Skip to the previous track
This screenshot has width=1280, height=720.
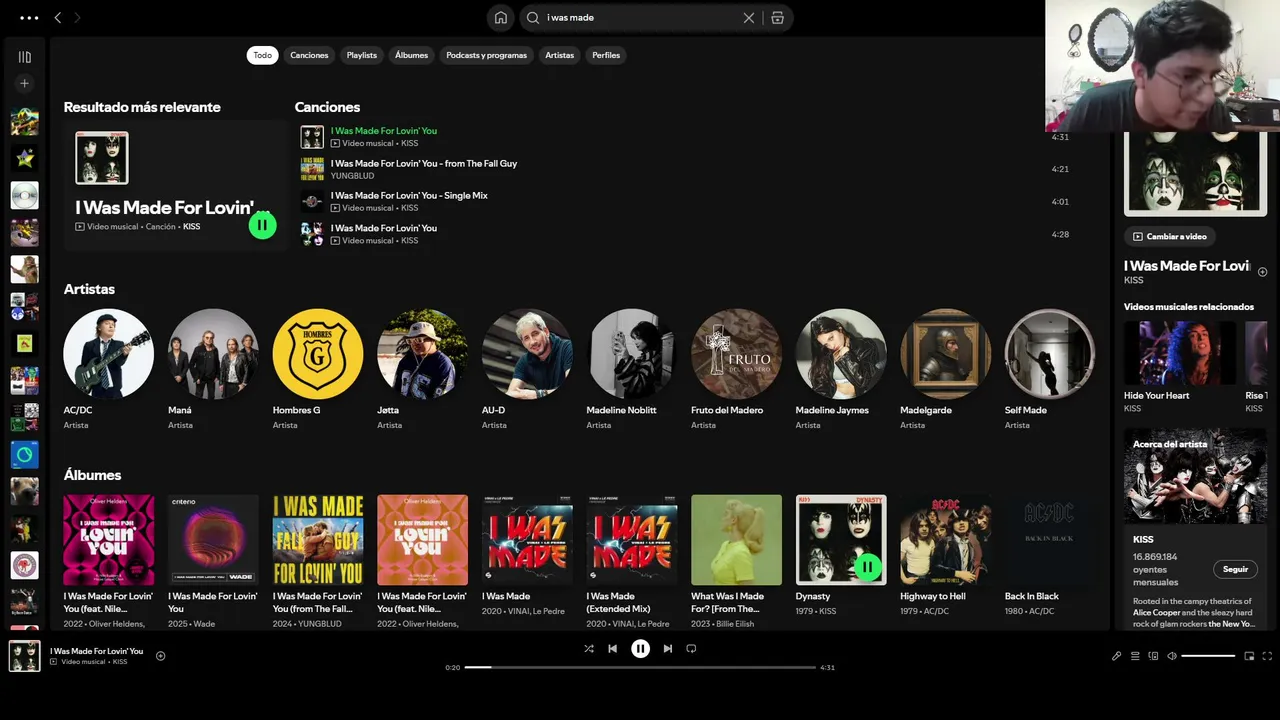613,649
